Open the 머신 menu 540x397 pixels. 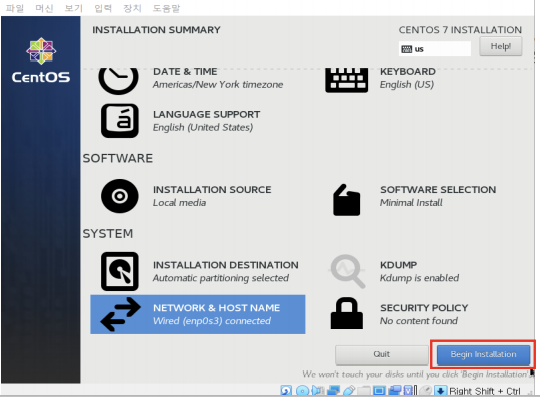click(x=44, y=8)
